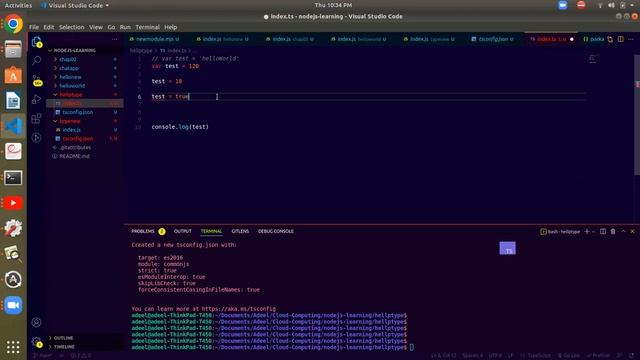Open the Extensions view
The image size is (640, 360).
point(36,118)
